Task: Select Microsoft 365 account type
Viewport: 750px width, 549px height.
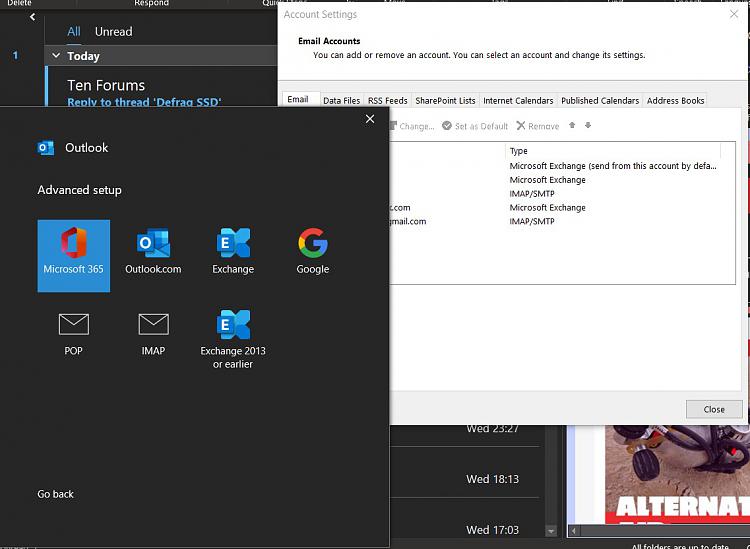Action: click(74, 256)
